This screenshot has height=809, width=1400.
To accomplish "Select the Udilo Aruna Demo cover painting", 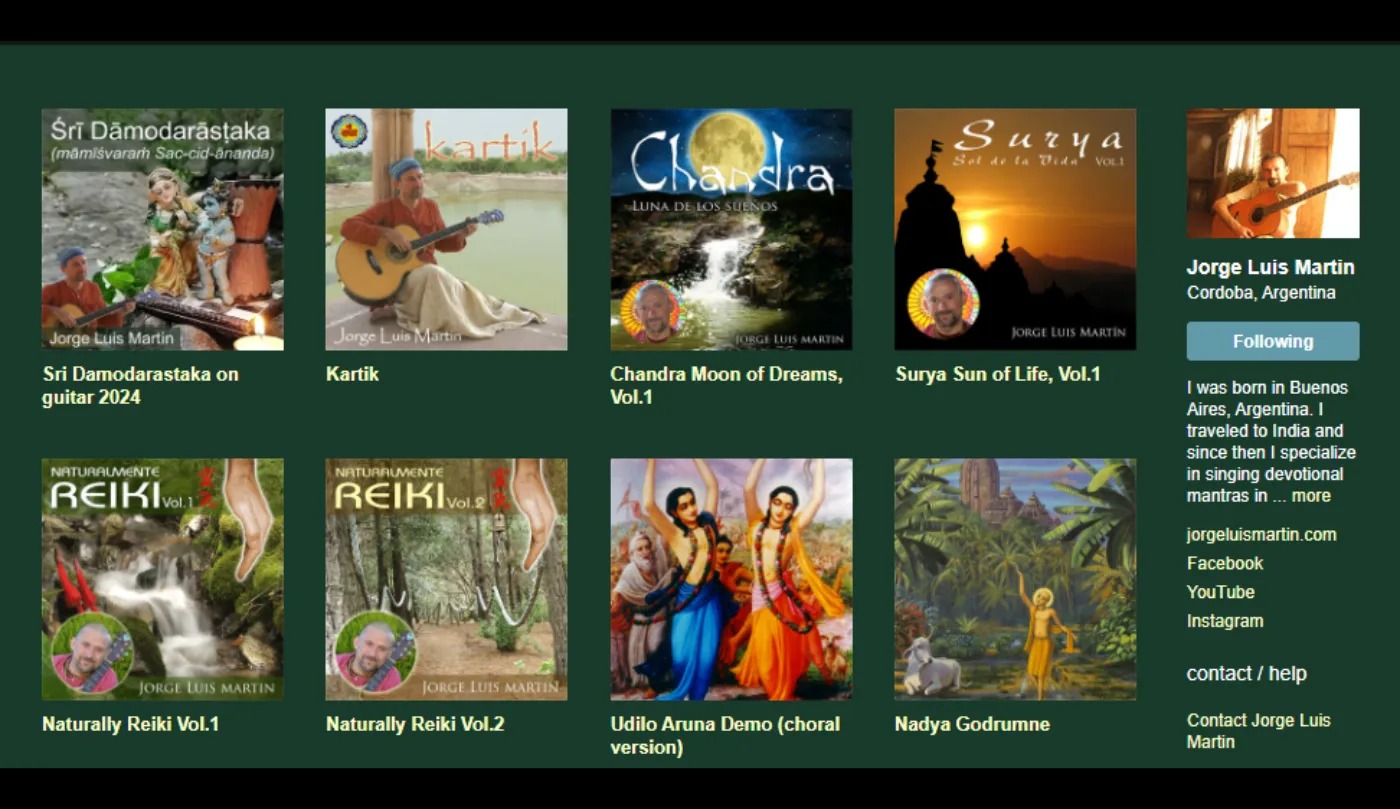I will (x=731, y=579).
